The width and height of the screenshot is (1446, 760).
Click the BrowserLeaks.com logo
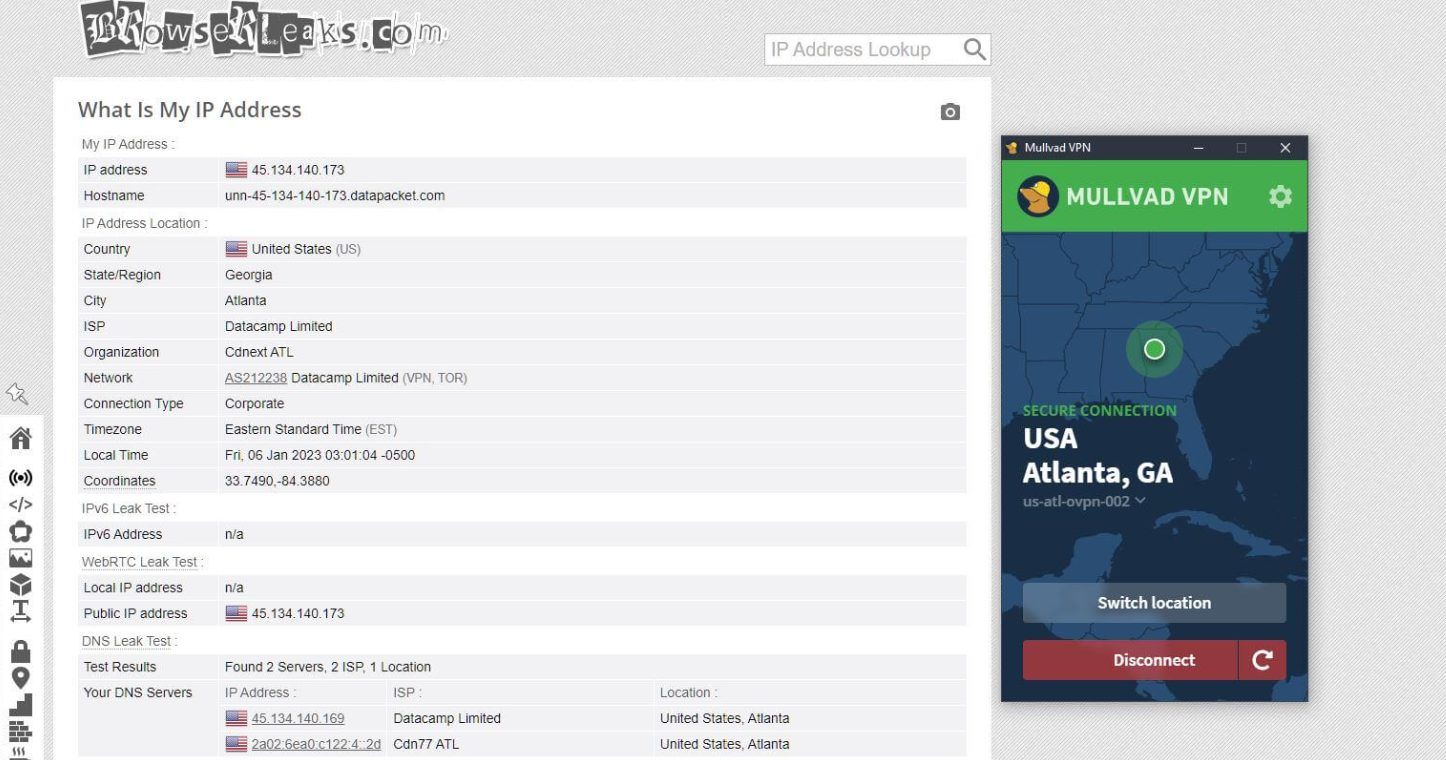coord(263,30)
